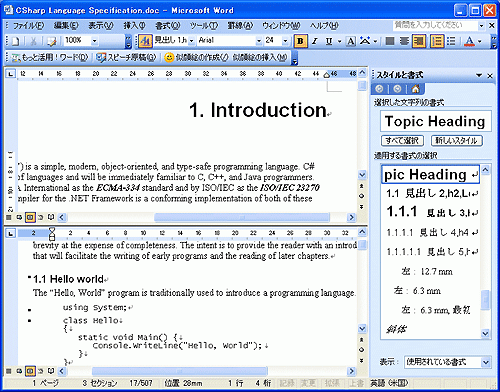Align text left with toolbar icon

(390, 41)
